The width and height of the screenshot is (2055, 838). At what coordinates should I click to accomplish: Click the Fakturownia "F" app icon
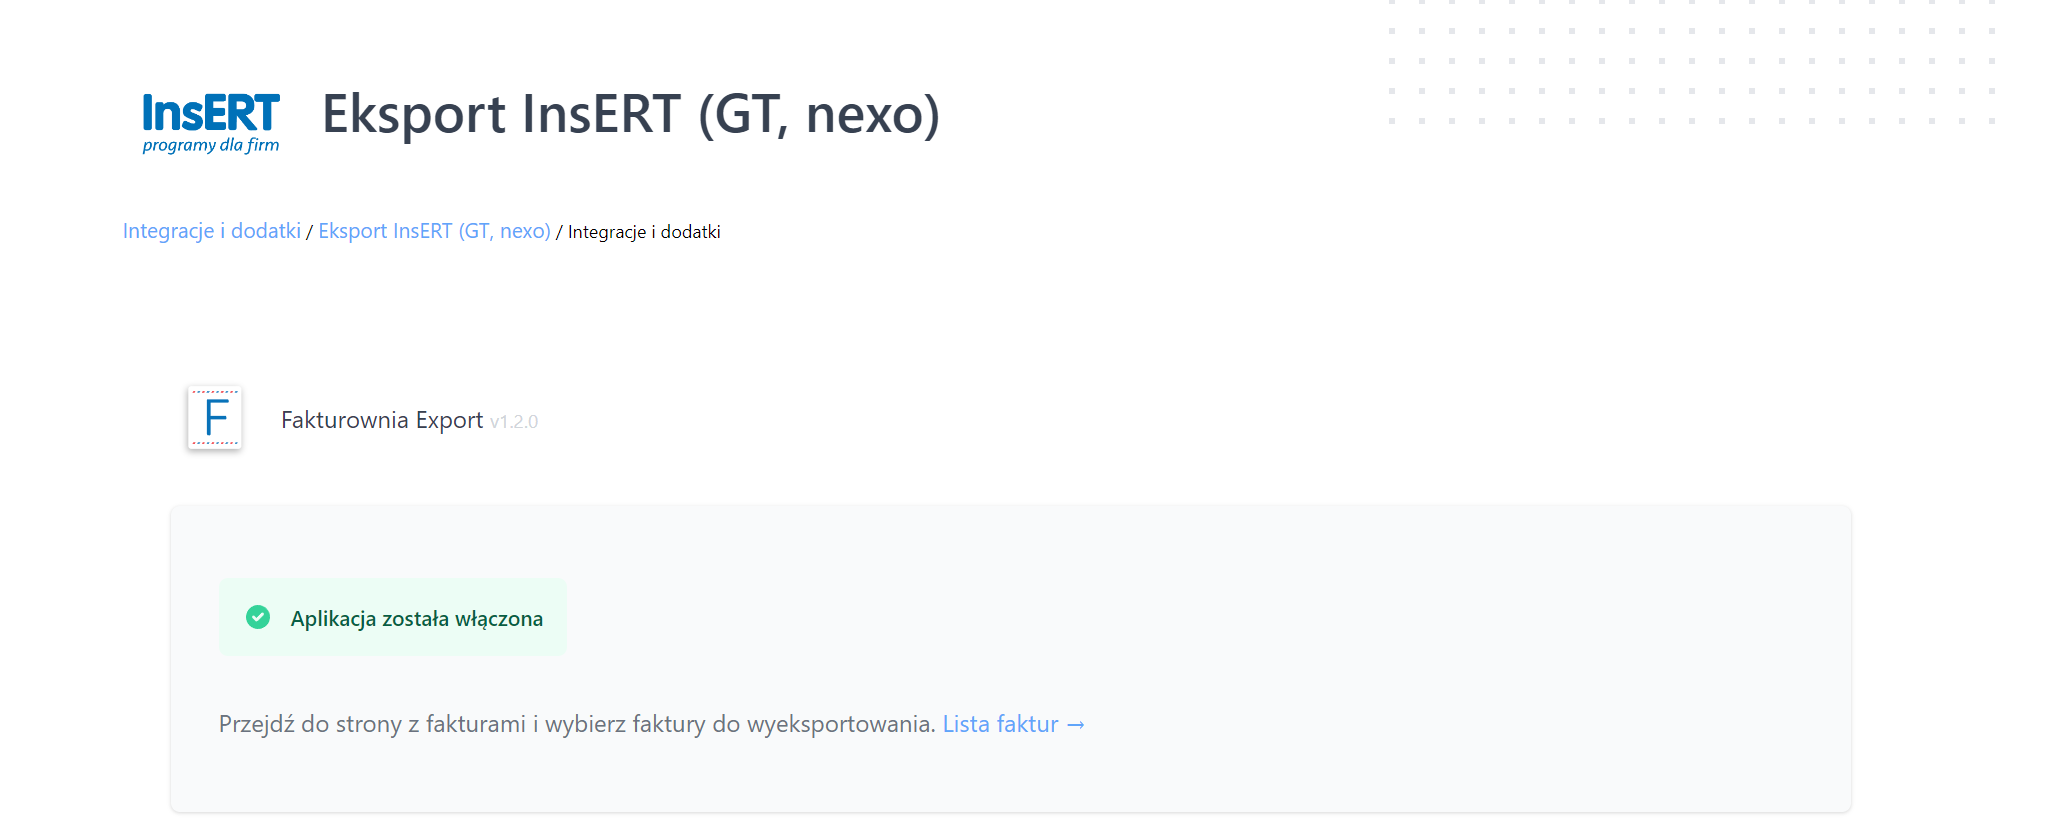[215, 418]
